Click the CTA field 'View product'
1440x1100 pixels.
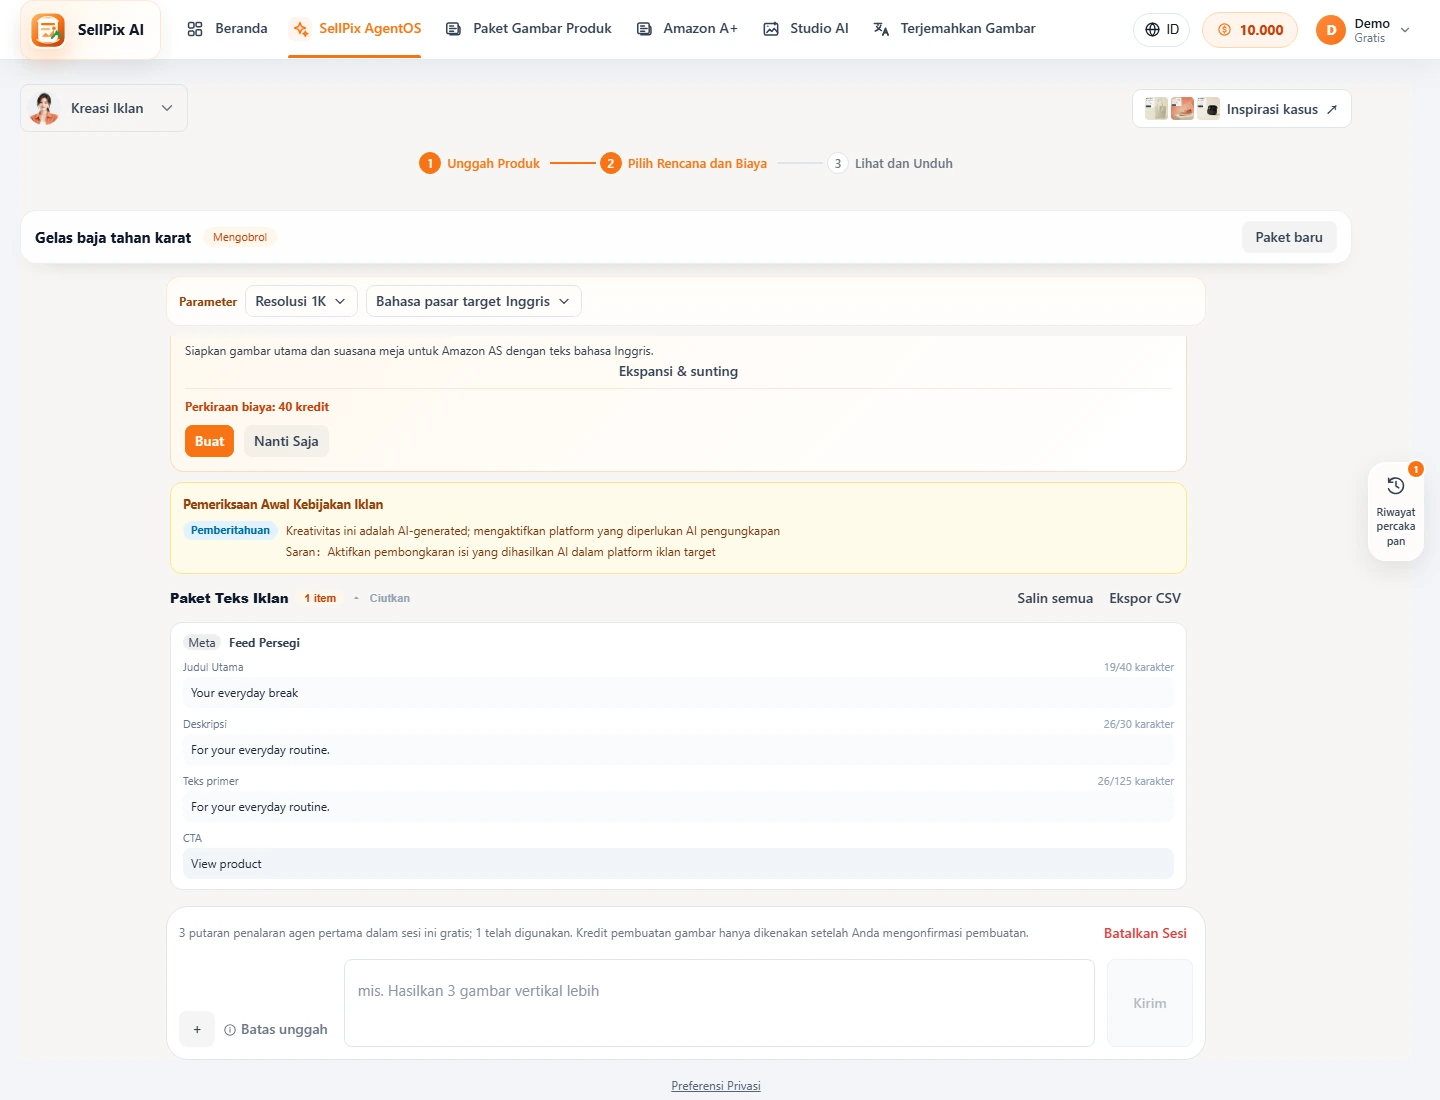[x=678, y=864]
